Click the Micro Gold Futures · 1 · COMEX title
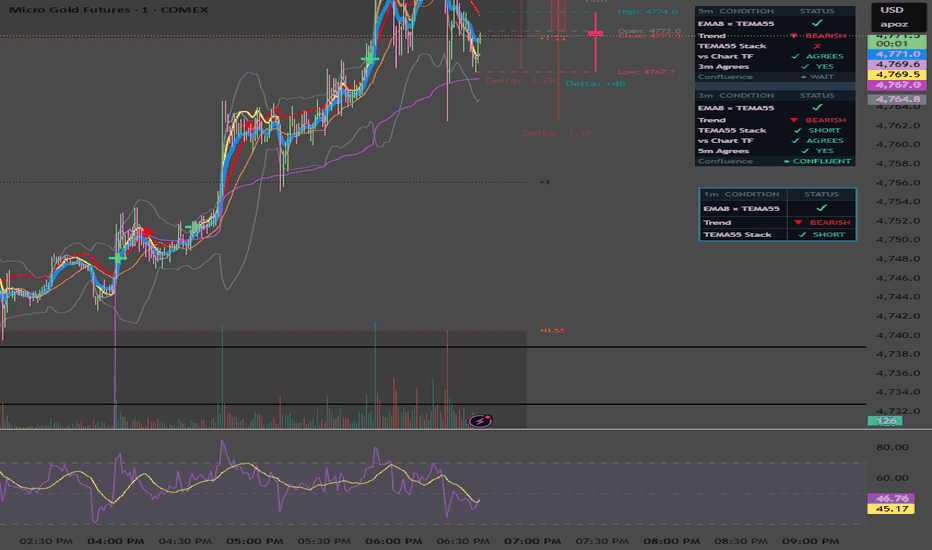 pos(109,10)
